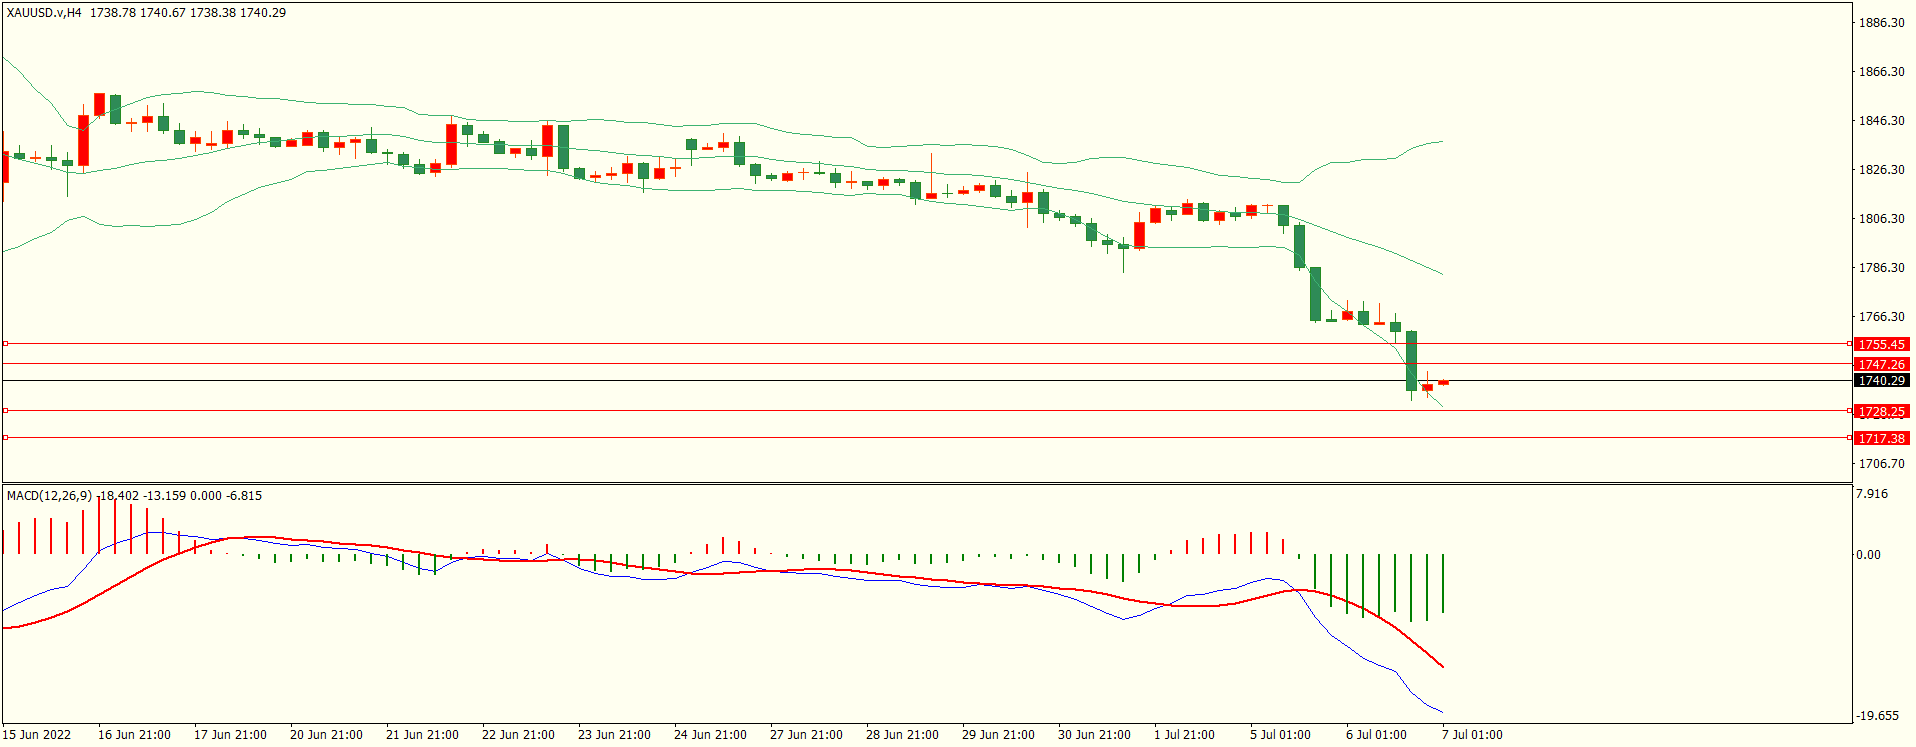This screenshot has width=1916, height=747.
Task: Select the red horizontal line at 1728.25
Action: (x=926, y=411)
